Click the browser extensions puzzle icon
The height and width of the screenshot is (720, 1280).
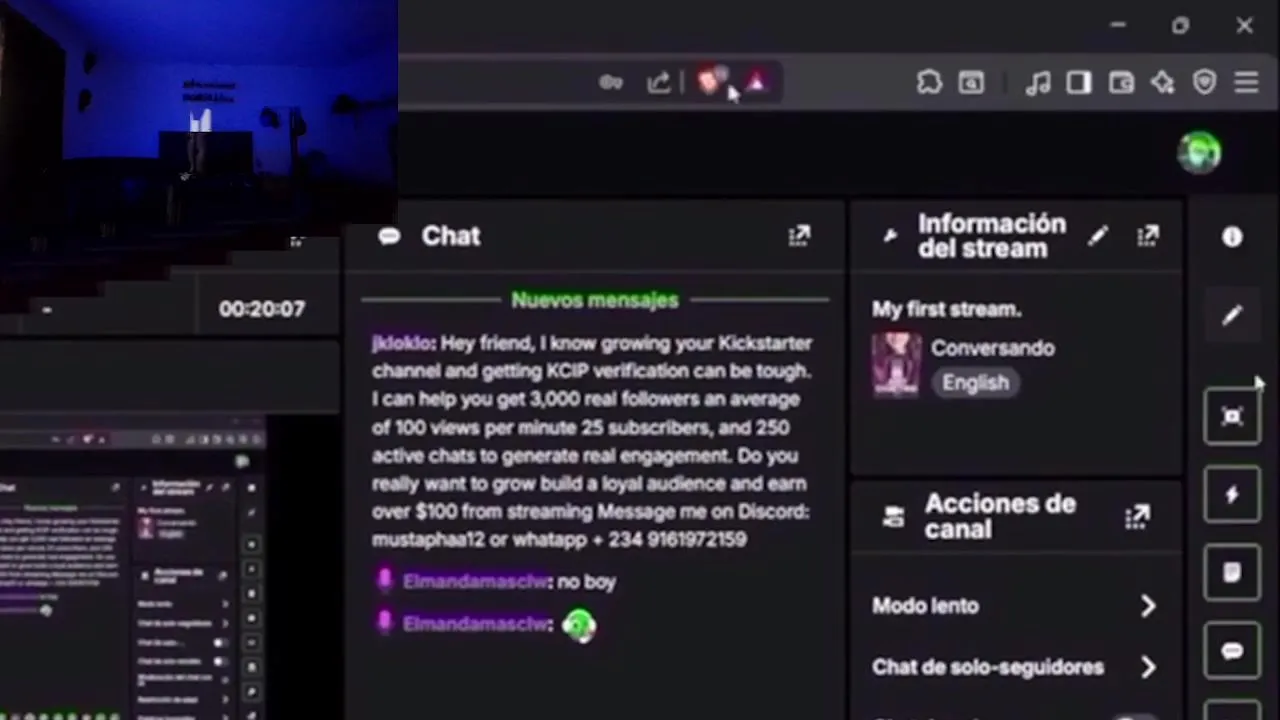pos(929,83)
